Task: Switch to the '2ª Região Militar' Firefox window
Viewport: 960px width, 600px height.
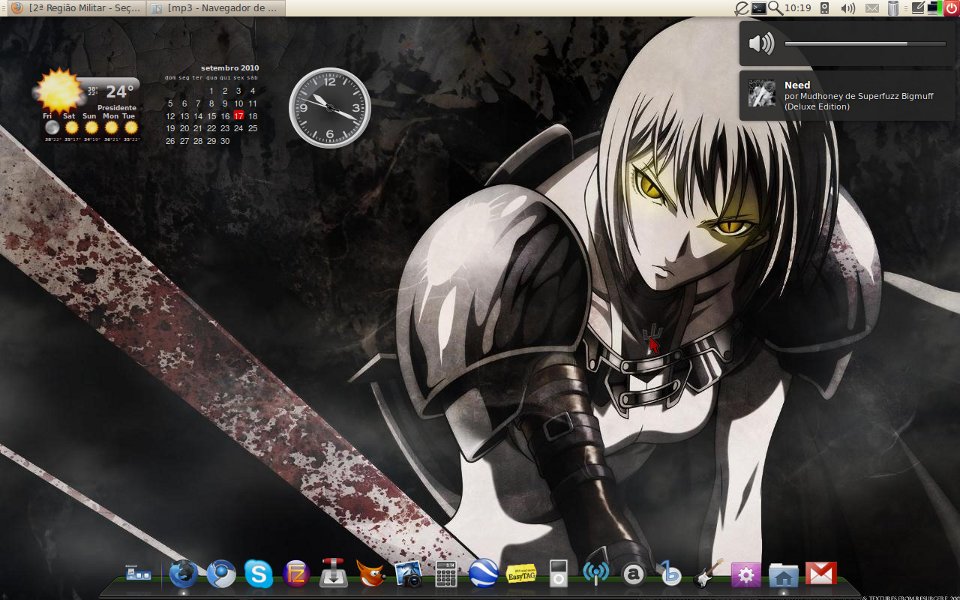Action: coord(76,8)
